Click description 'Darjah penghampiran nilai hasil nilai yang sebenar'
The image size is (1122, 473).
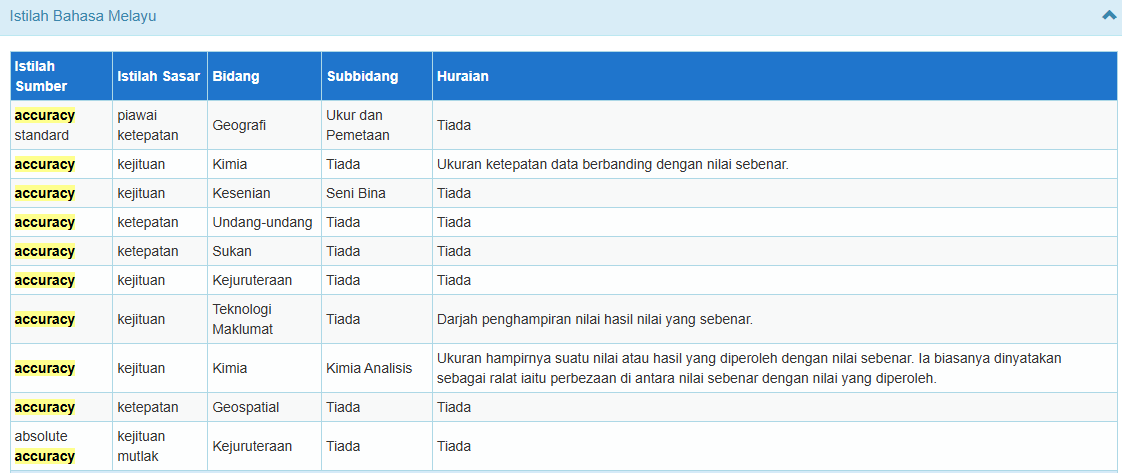[595, 319]
